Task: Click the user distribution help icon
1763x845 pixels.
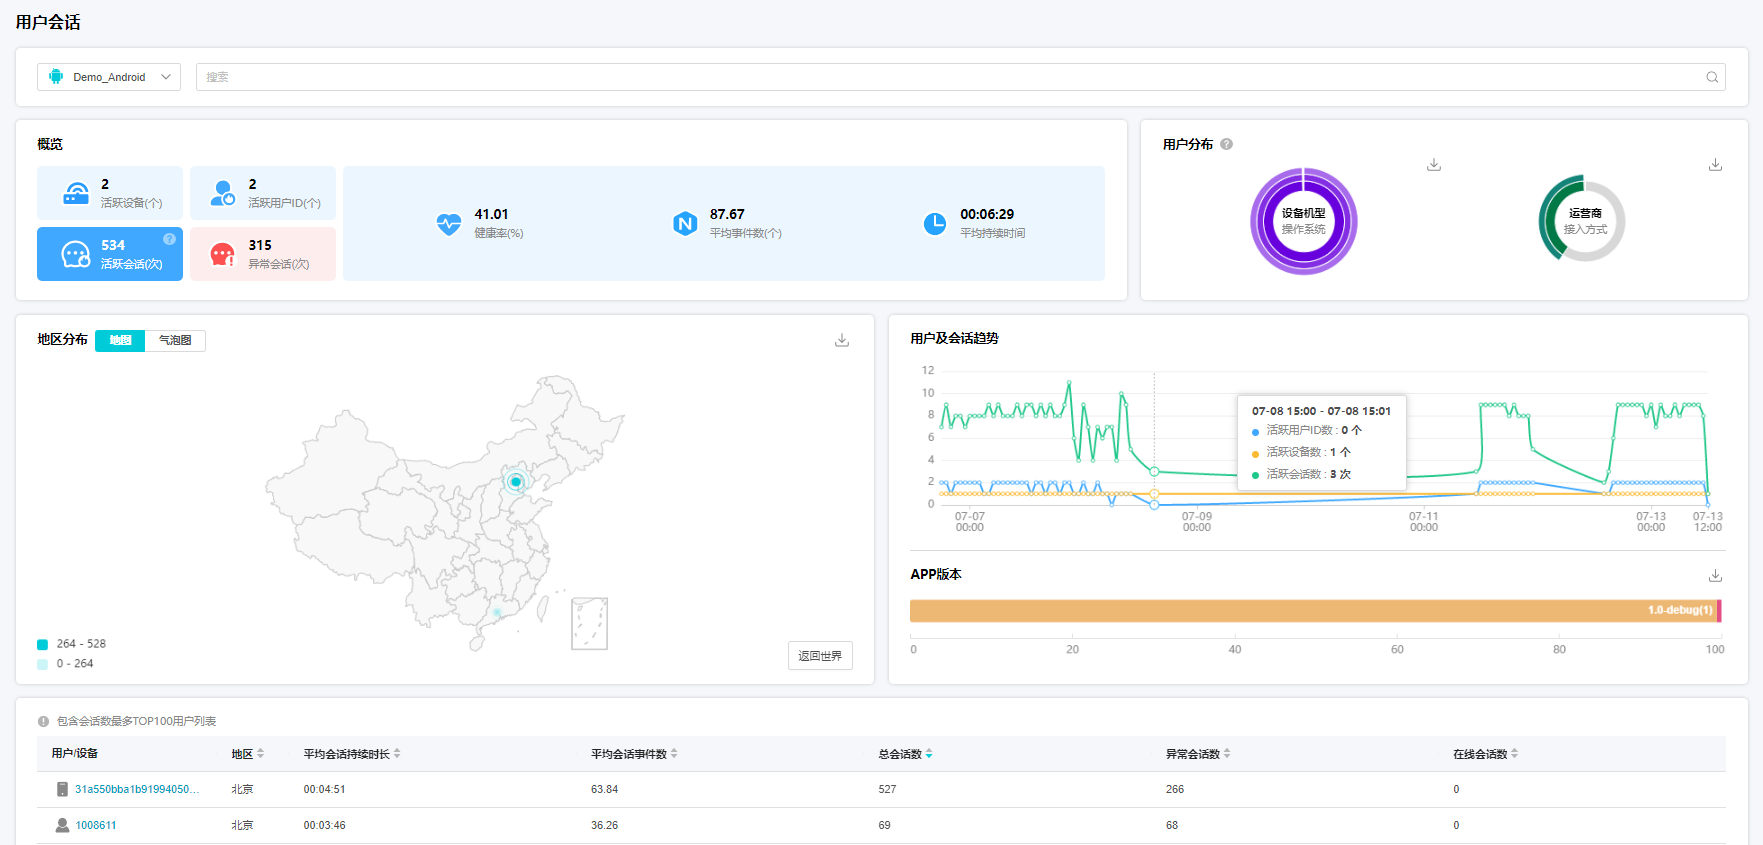Action: (1226, 144)
